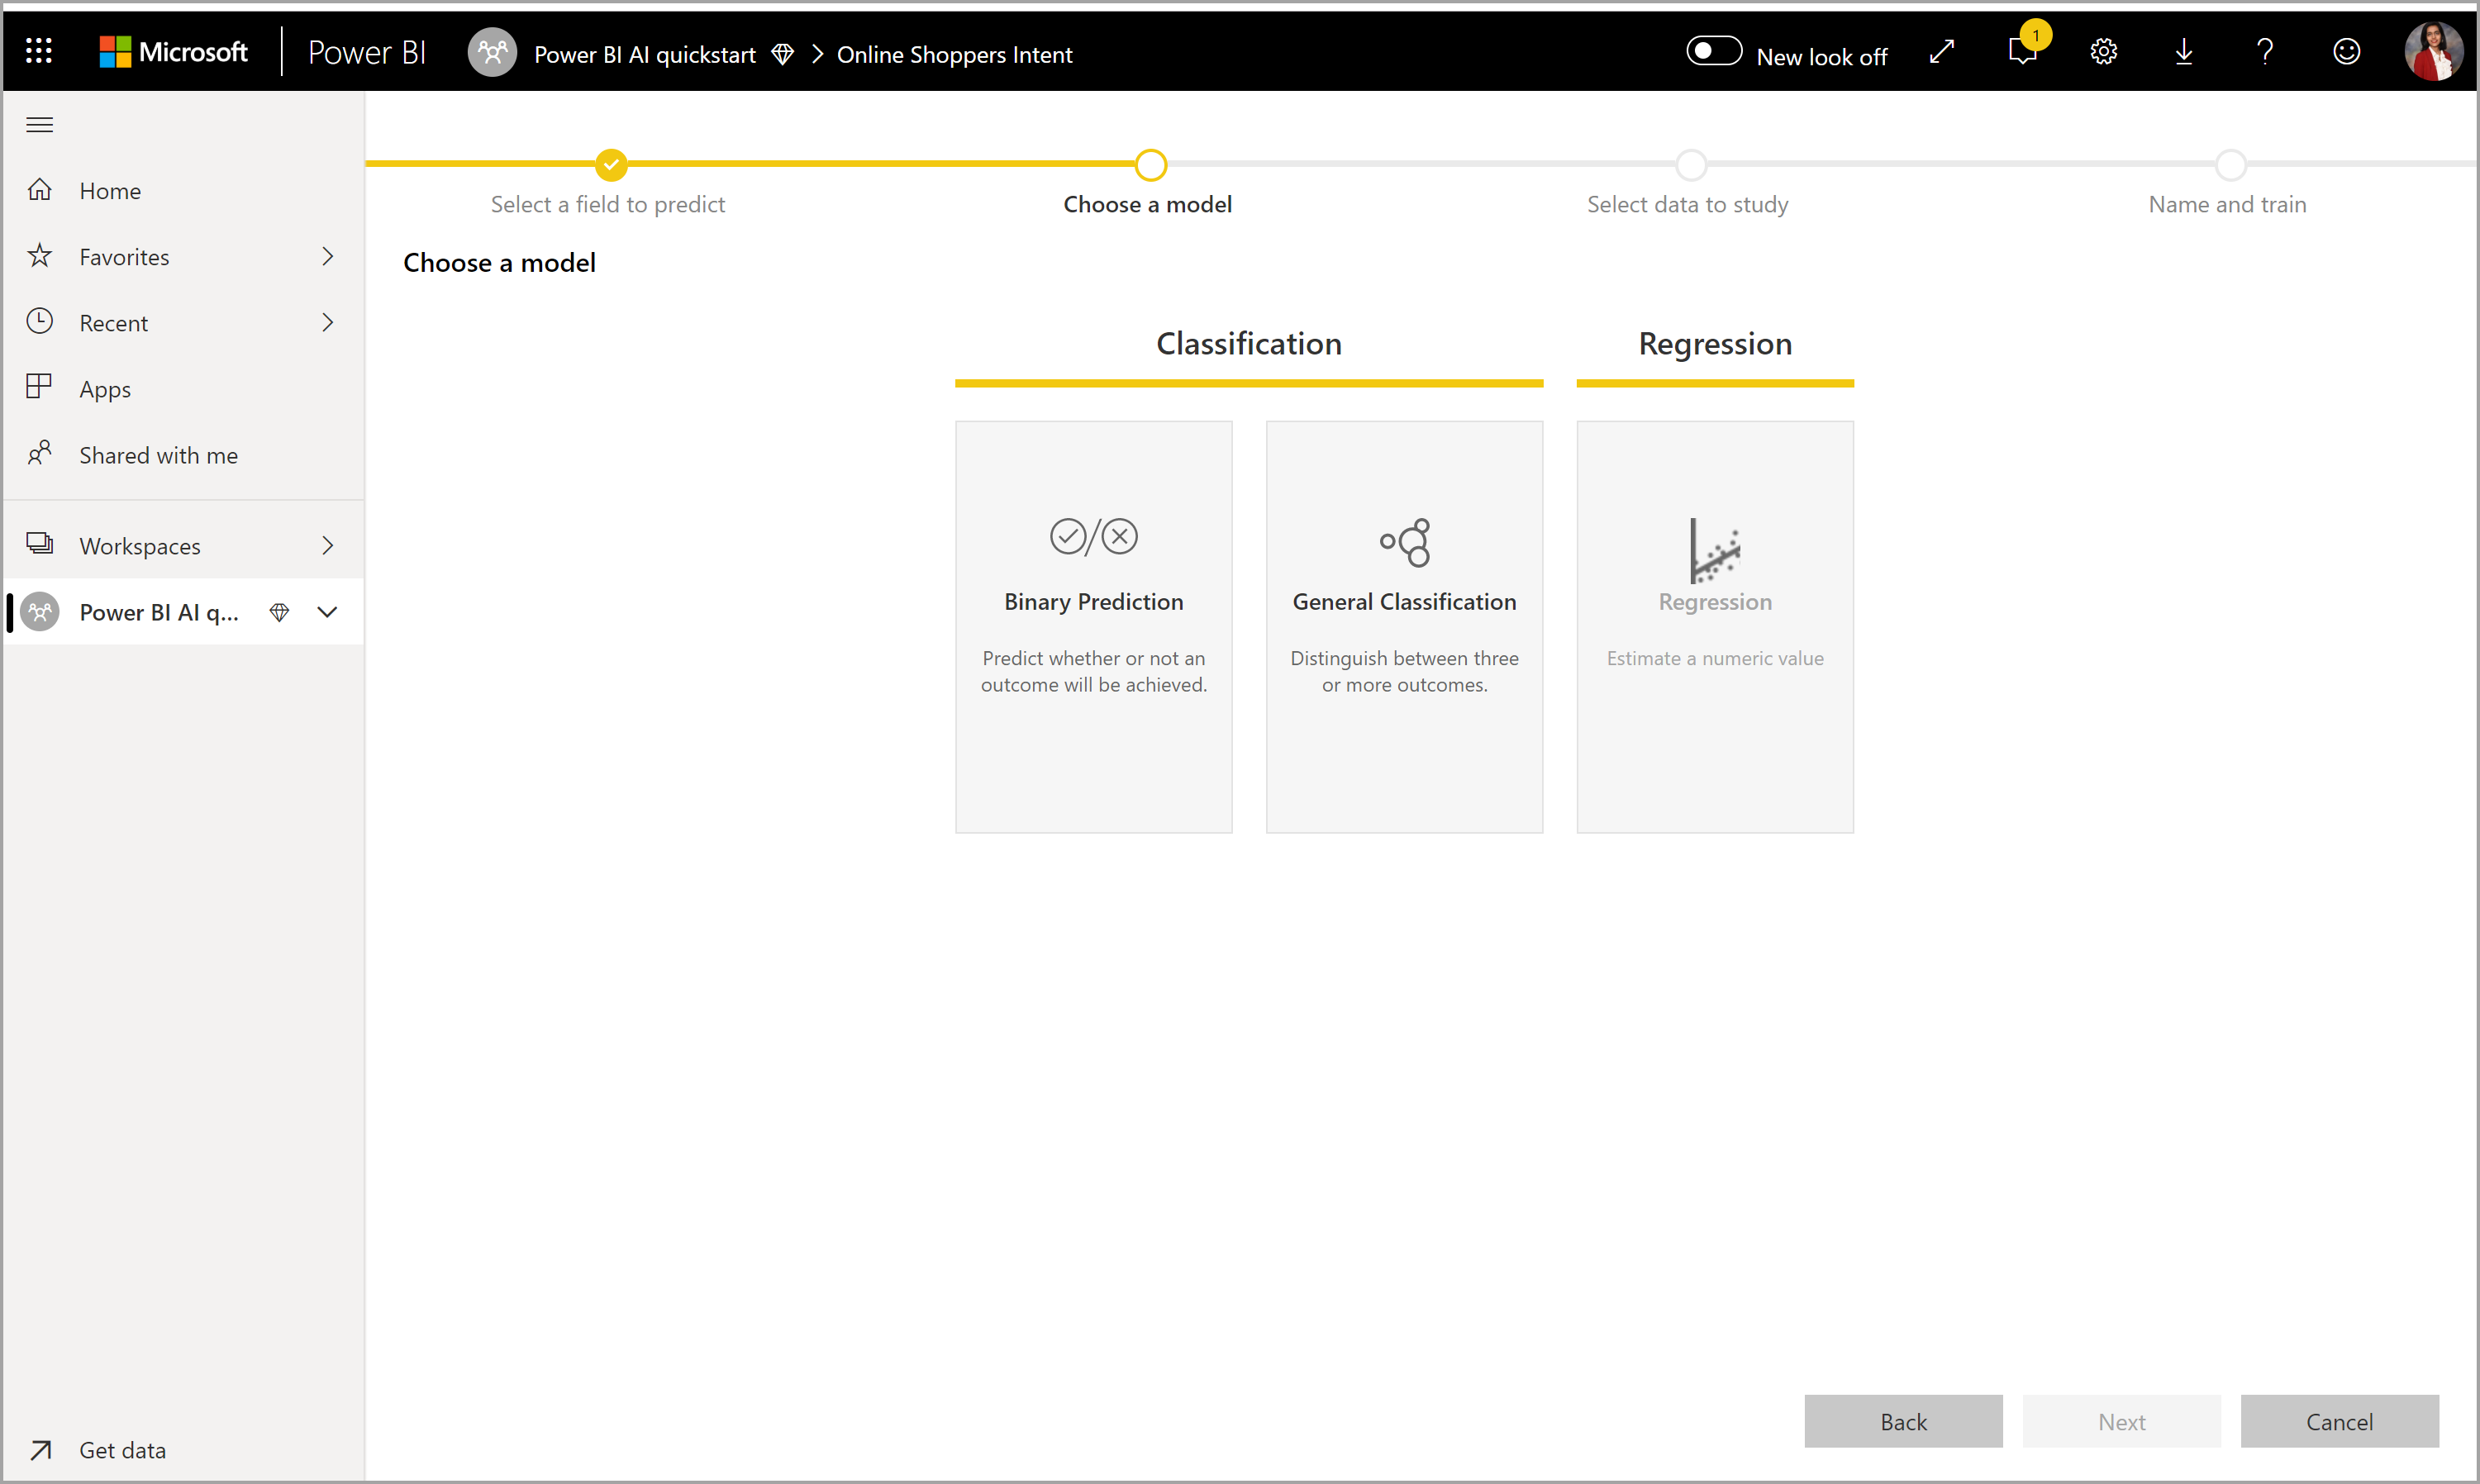Switch to the Classification tab

click(1247, 343)
